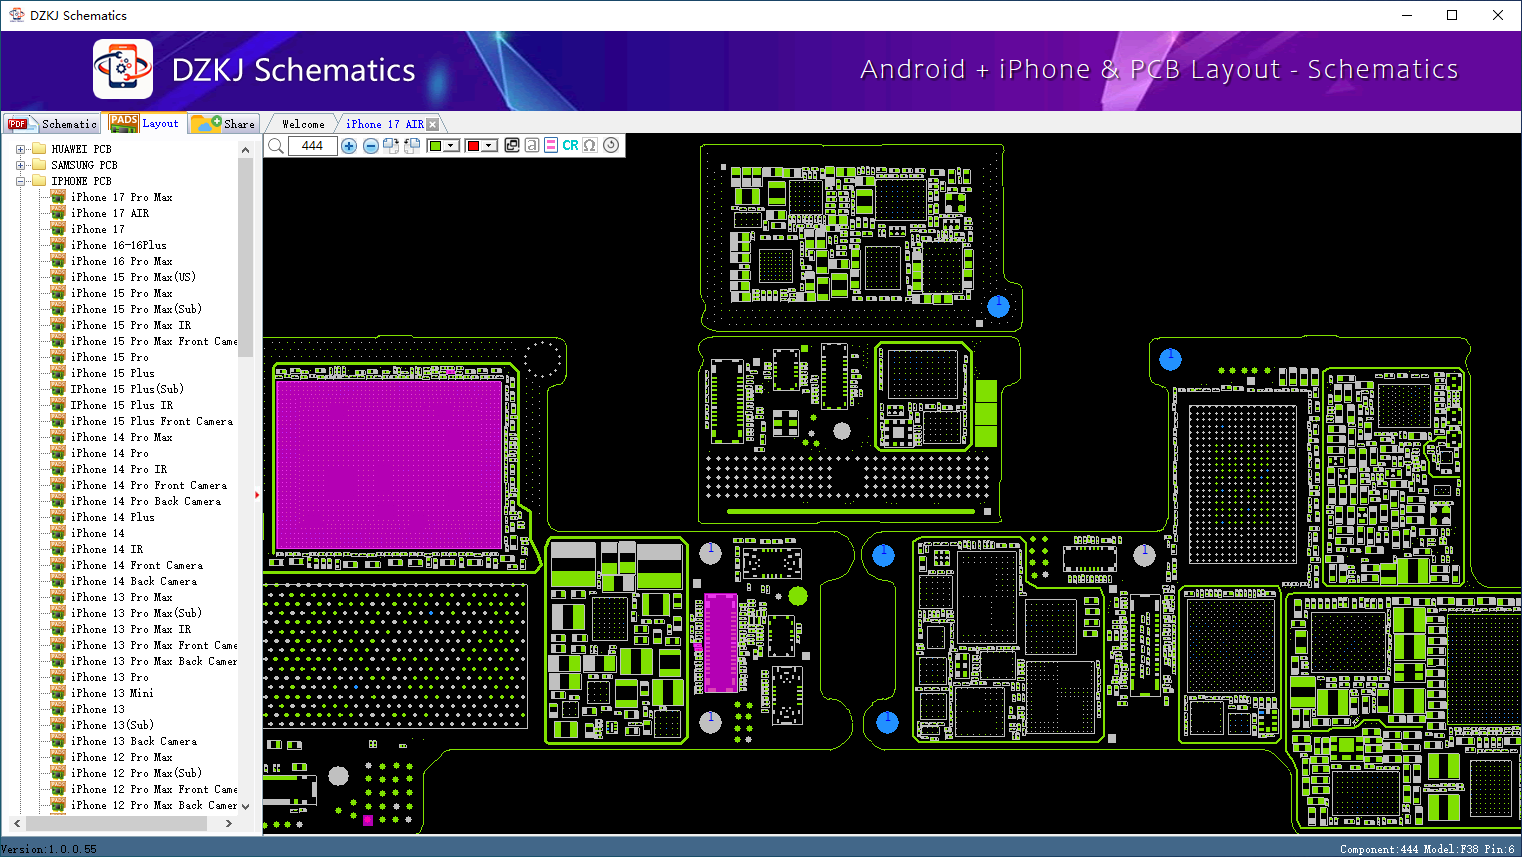Image resolution: width=1522 pixels, height=857 pixels.
Task: Open iPhone 13 Back Camera entry
Action: pyautogui.click(x=134, y=741)
